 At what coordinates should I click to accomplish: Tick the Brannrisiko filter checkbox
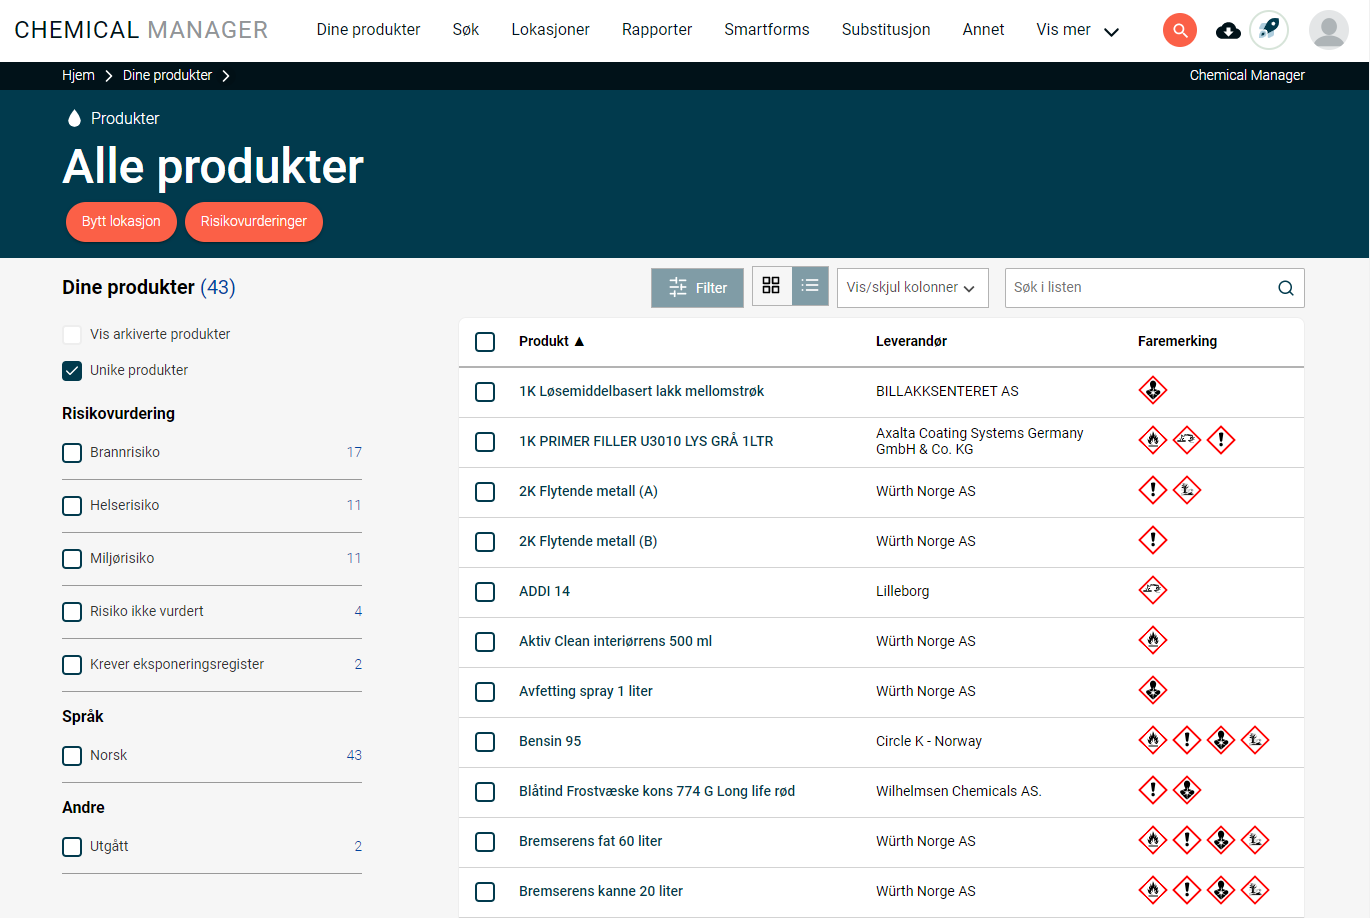[x=72, y=453]
